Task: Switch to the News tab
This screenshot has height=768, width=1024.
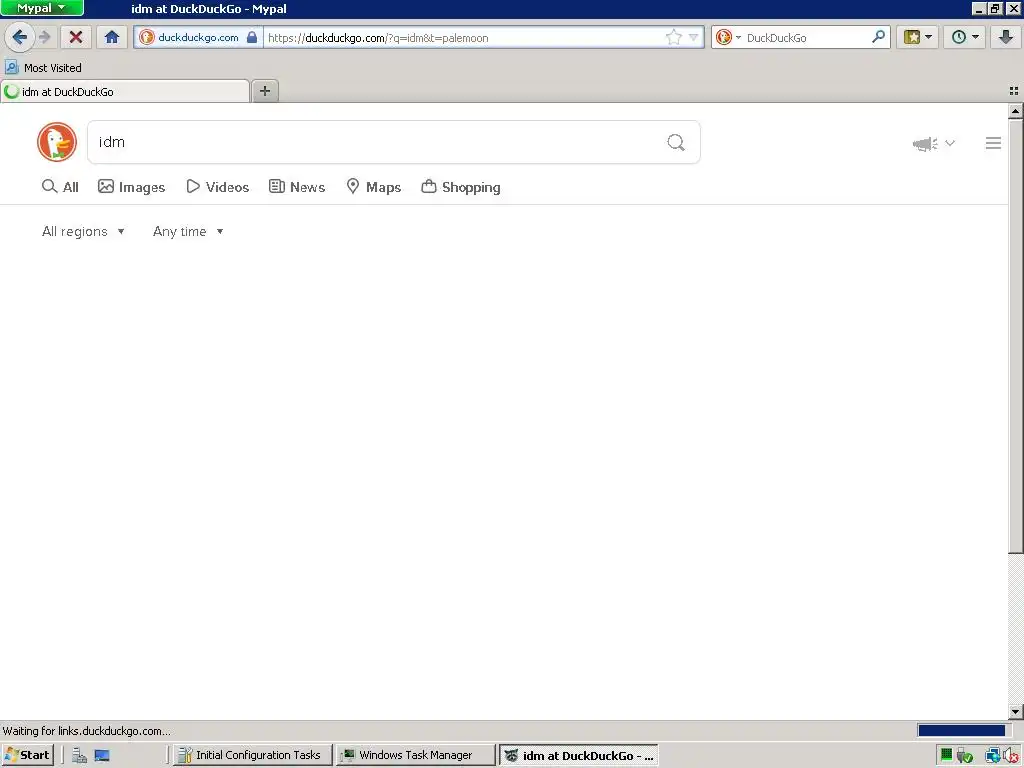Action: click(x=297, y=187)
